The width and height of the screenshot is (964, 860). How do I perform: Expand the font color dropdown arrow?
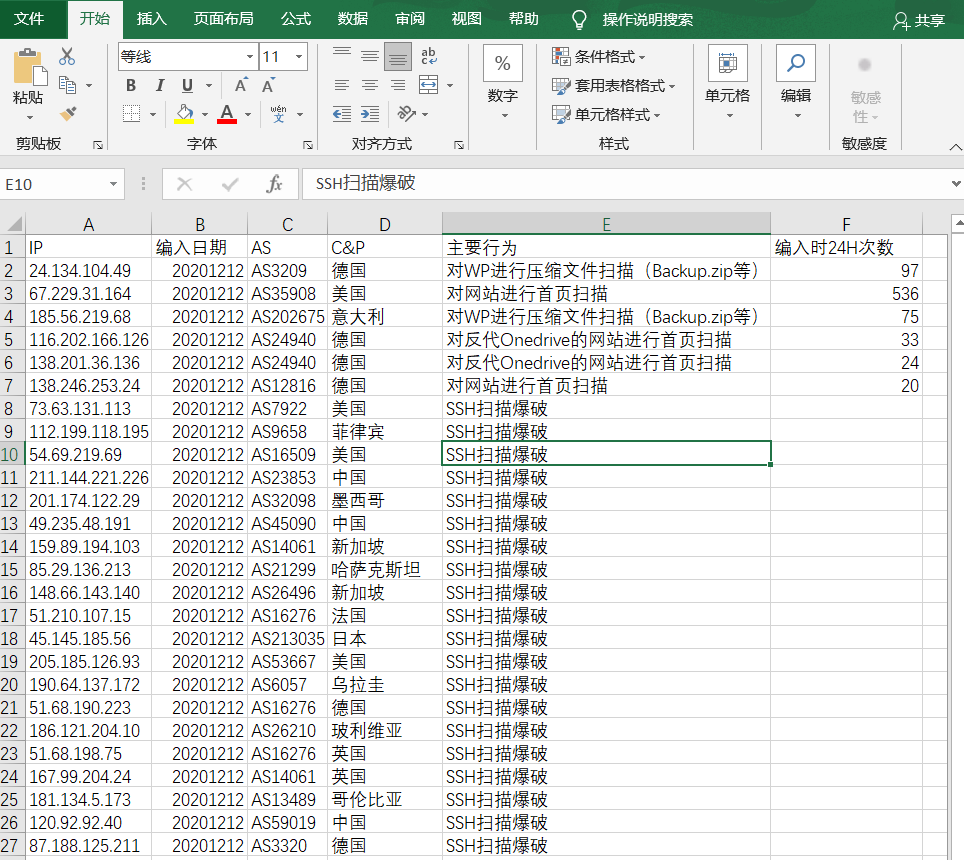click(x=248, y=114)
